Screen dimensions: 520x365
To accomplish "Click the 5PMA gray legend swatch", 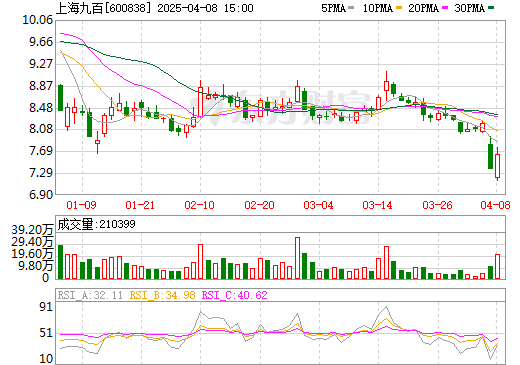I will coord(351,7).
